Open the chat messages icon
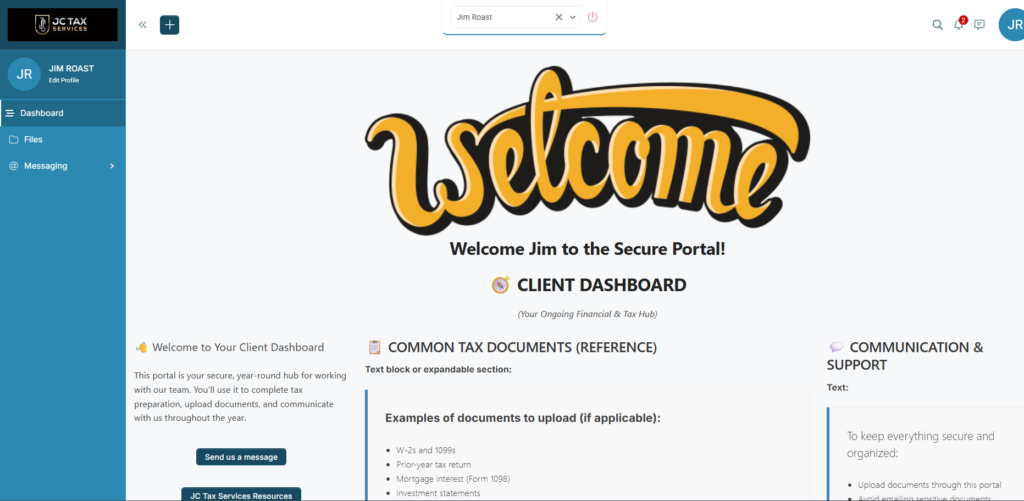 point(979,25)
